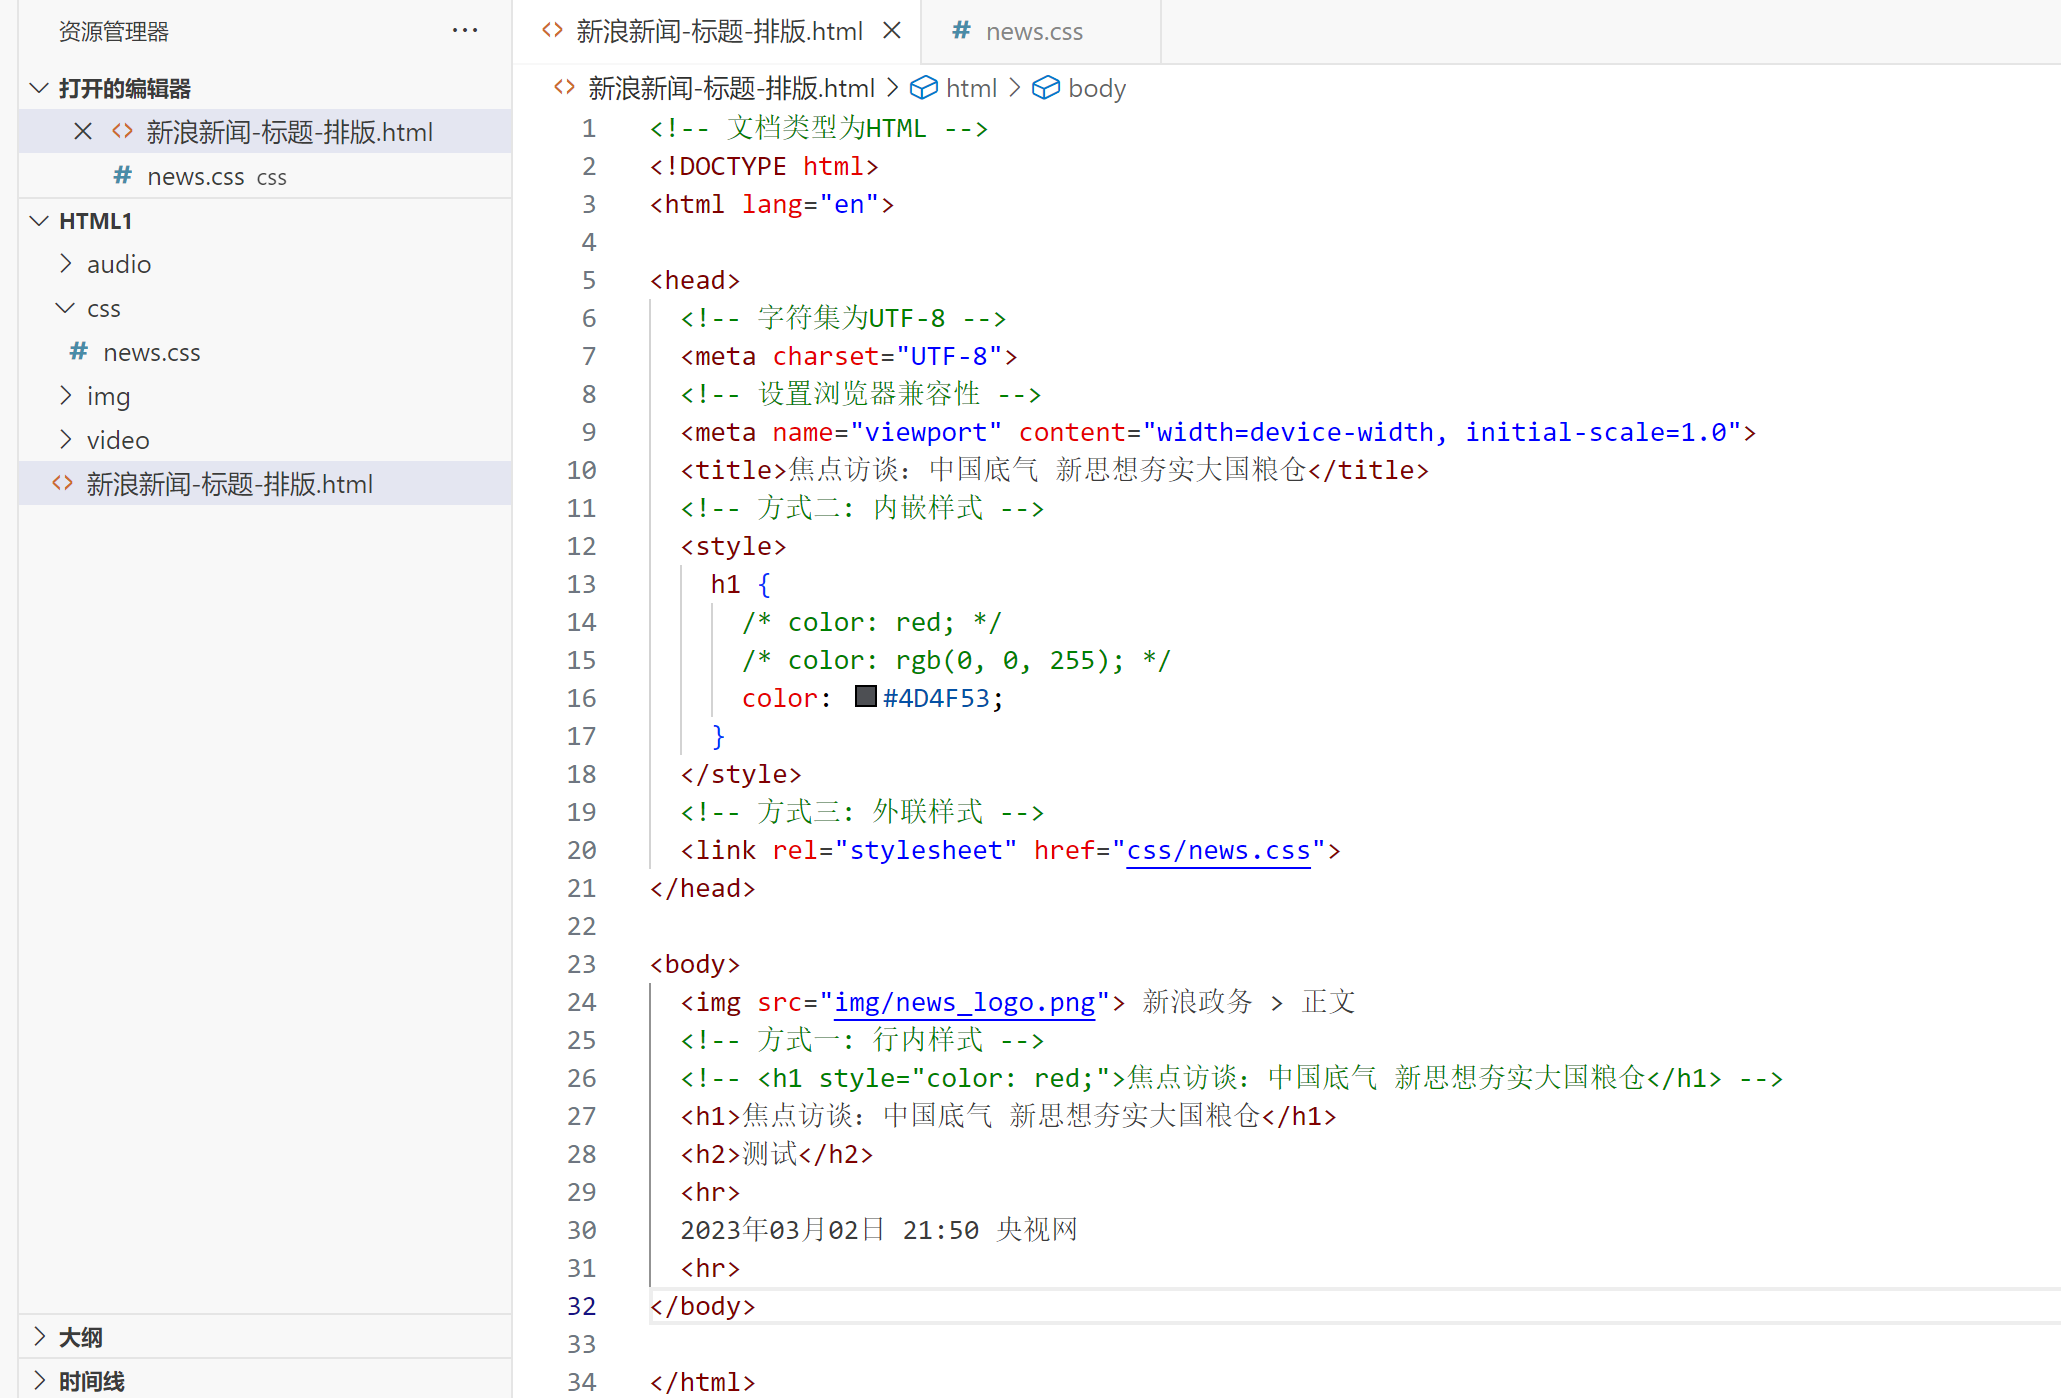Click breadcrumb file name 新浪新闻-标题-排版.html
This screenshot has width=2061, height=1398.
(x=731, y=88)
